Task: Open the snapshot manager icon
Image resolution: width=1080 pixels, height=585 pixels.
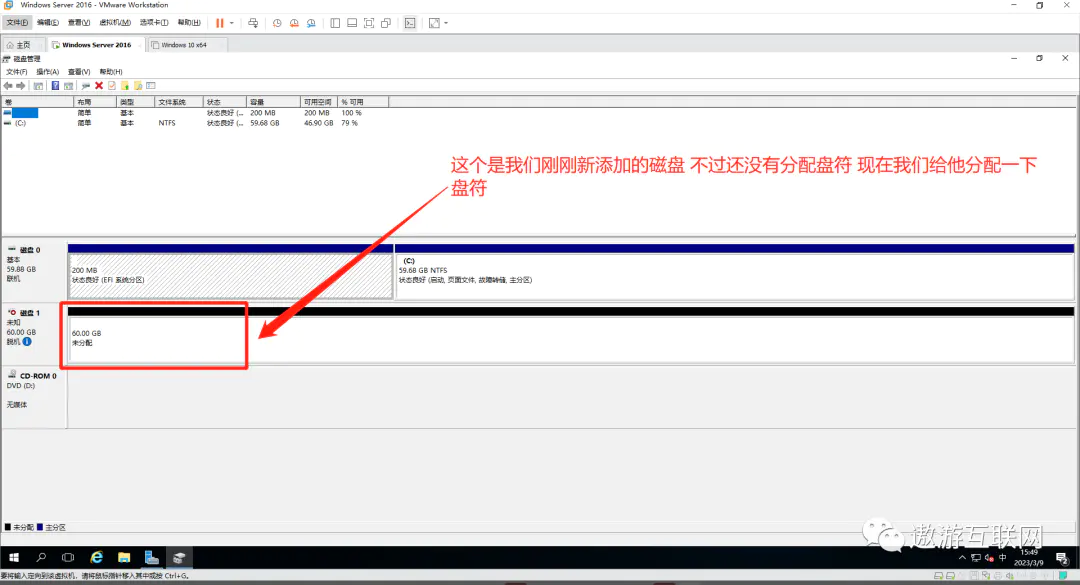Action: [x=311, y=23]
